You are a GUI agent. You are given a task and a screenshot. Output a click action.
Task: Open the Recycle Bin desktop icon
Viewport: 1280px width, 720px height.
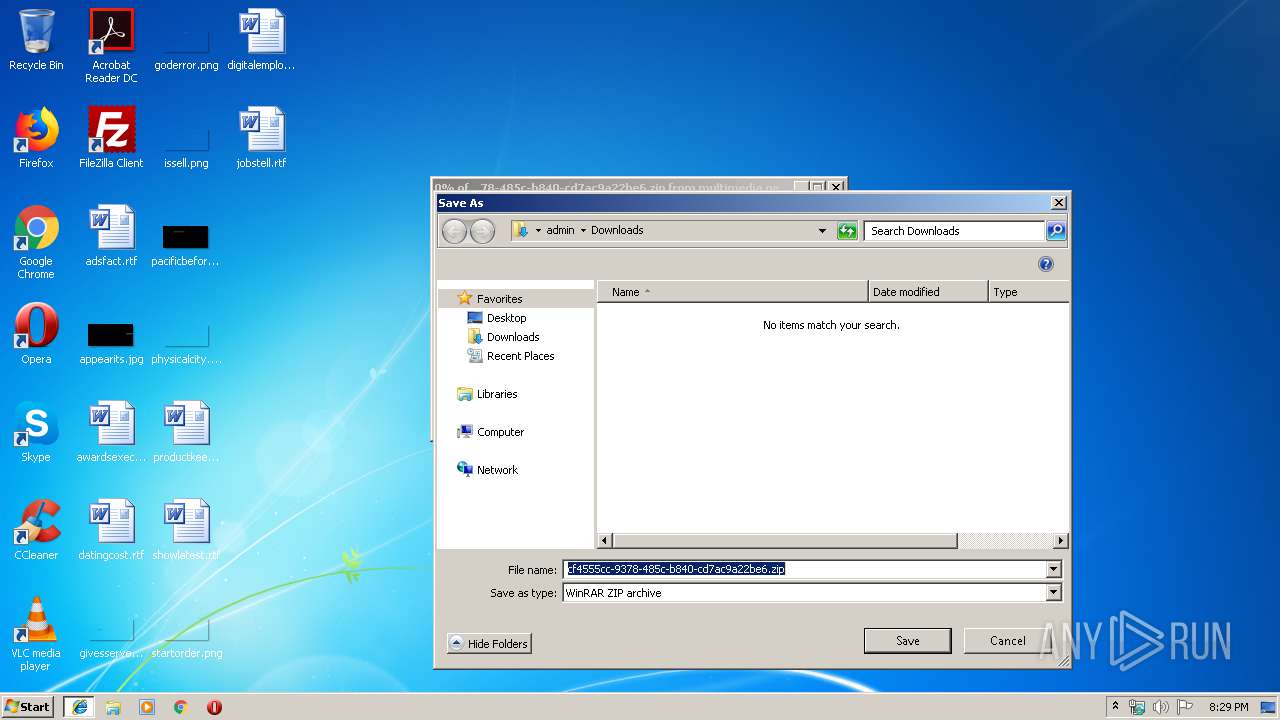coord(36,41)
